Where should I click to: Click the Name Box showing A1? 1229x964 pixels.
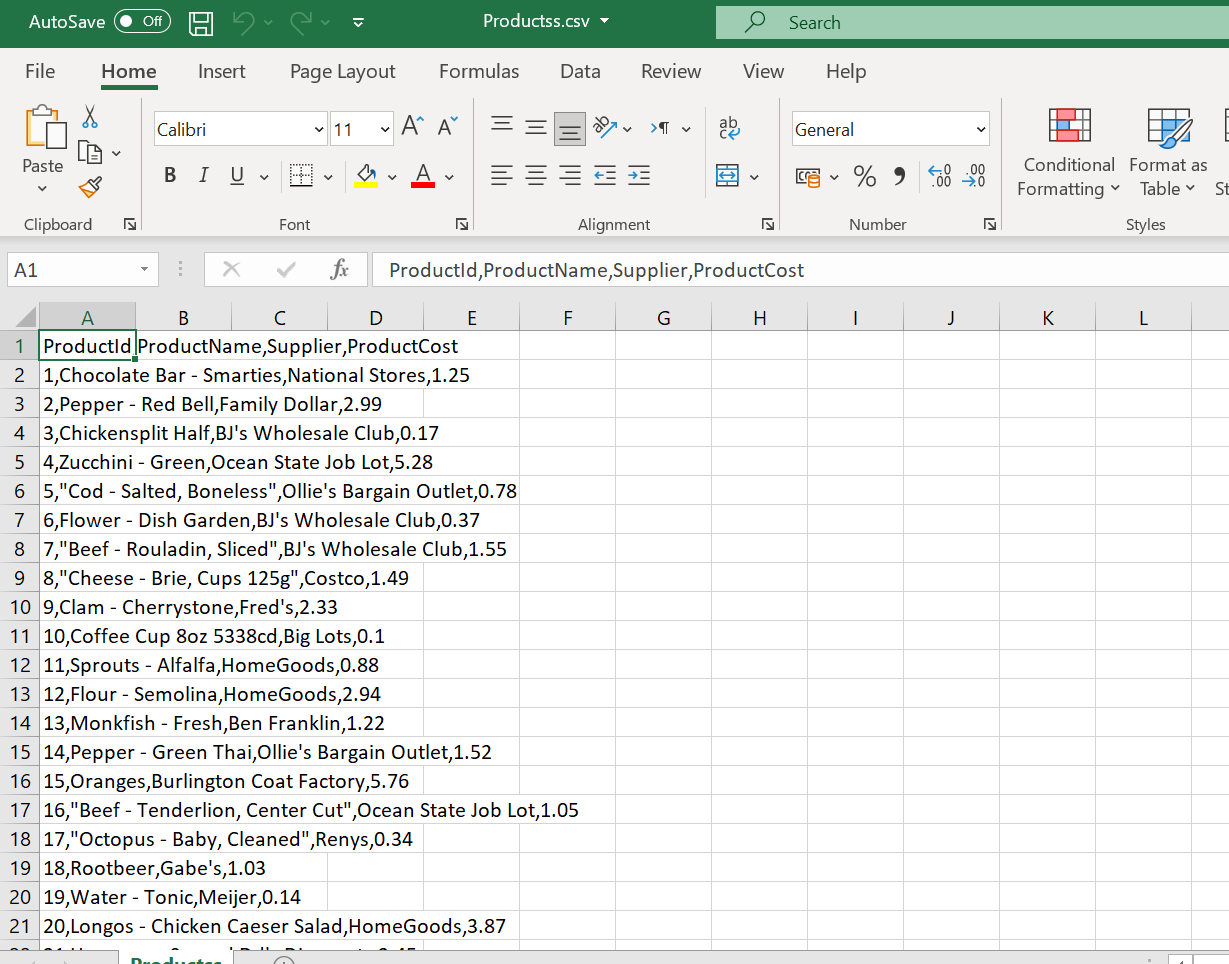click(75, 270)
